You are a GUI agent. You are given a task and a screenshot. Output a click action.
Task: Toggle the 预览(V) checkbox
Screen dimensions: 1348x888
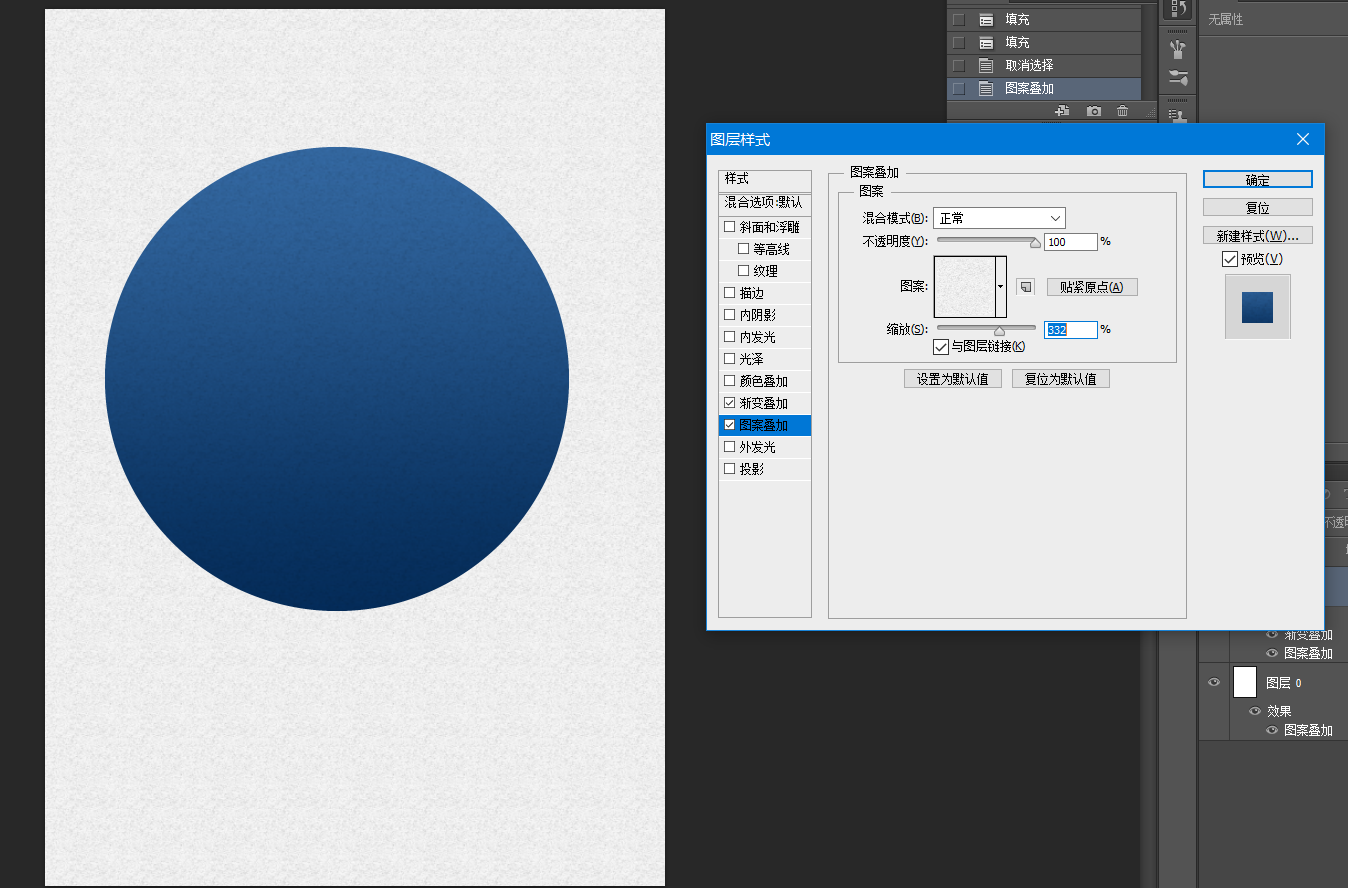tap(1230, 259)
